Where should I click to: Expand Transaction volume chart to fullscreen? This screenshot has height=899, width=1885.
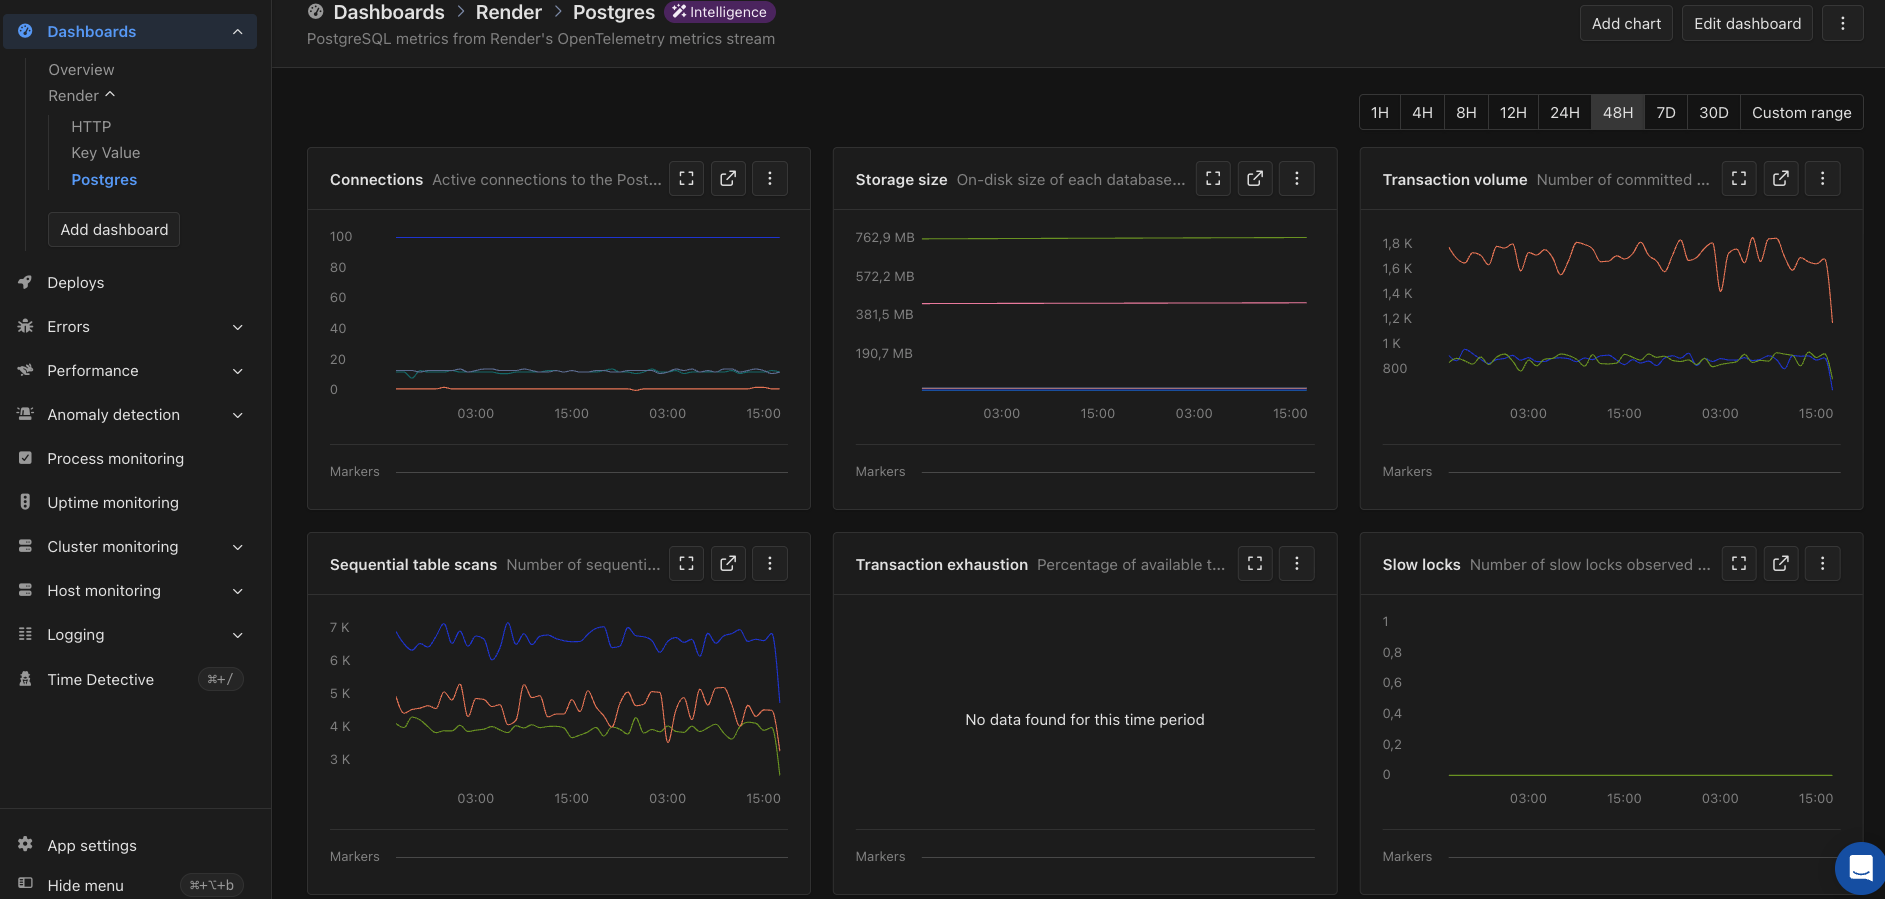pos(1739,179)
